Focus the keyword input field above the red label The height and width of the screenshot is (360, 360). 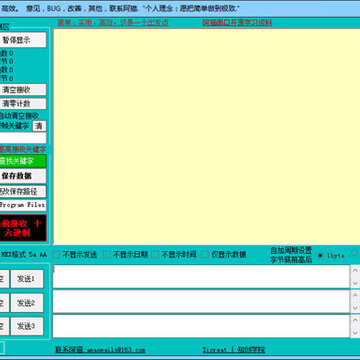pyautogui.click(x=22, y=138)
